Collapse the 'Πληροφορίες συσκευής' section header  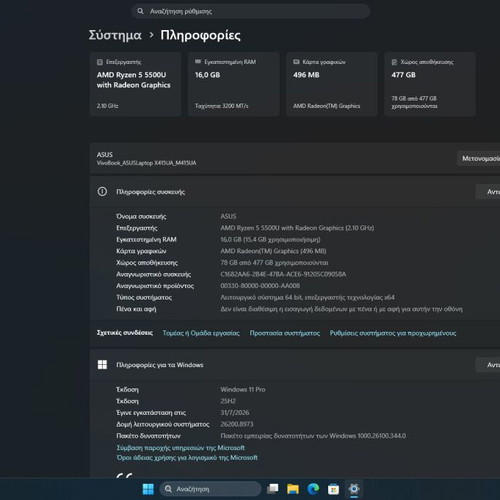[295, 192]
